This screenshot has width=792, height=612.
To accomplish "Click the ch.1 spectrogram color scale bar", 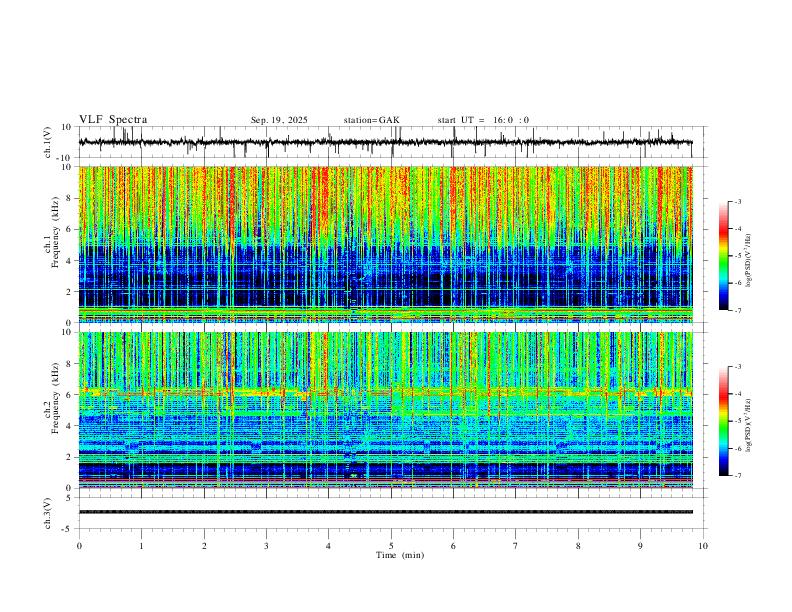I will 723,256.
